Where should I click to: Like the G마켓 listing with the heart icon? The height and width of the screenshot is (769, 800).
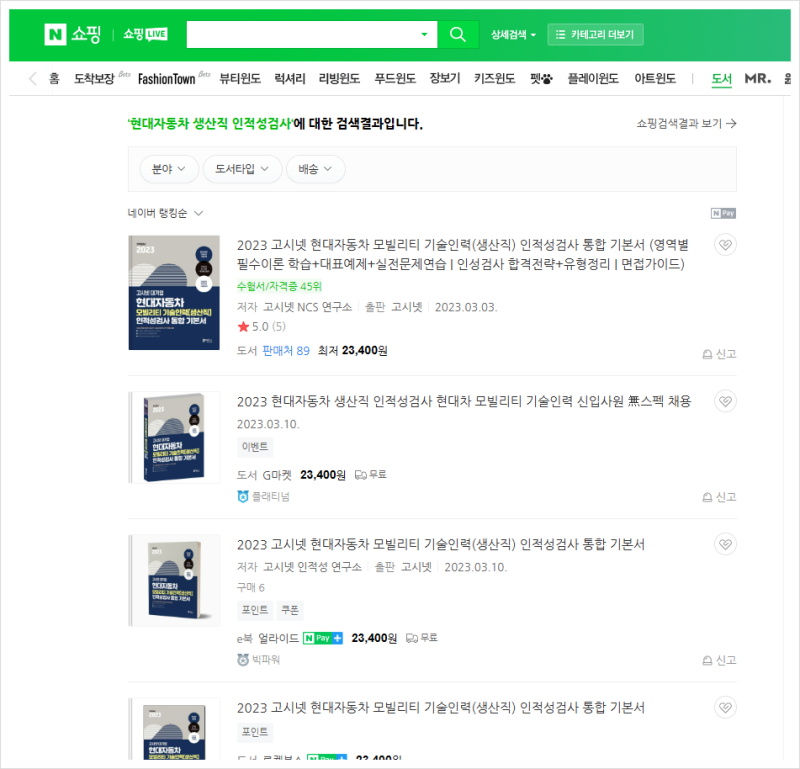[x=725, y=402]
